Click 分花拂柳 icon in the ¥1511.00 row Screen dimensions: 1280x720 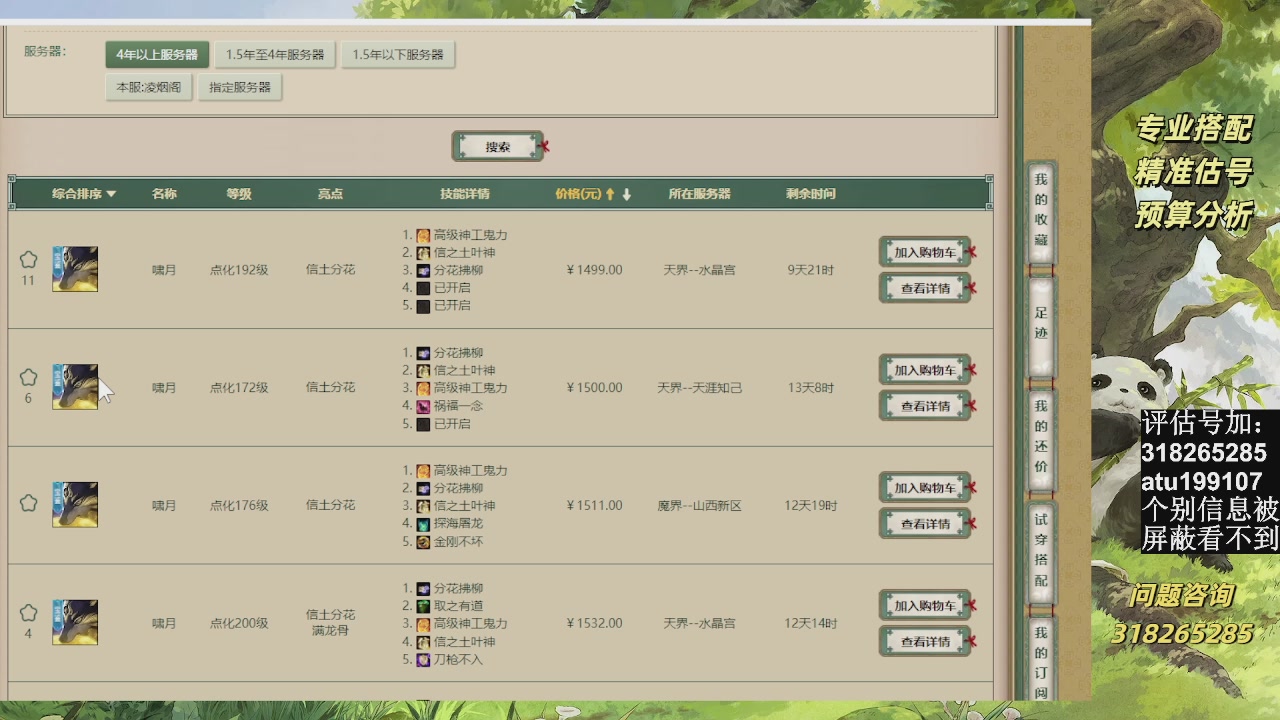click(423, 488)
